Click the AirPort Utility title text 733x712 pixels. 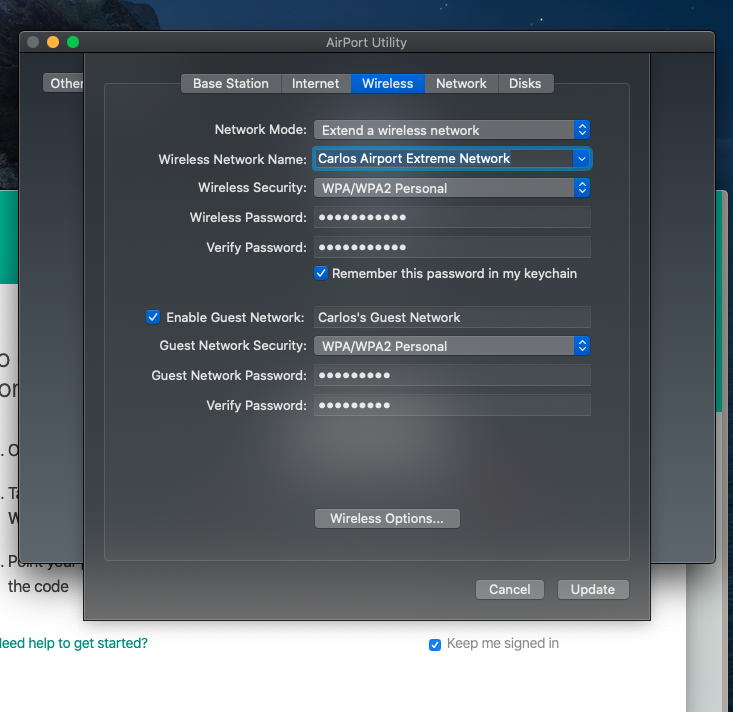pos(366,43)
